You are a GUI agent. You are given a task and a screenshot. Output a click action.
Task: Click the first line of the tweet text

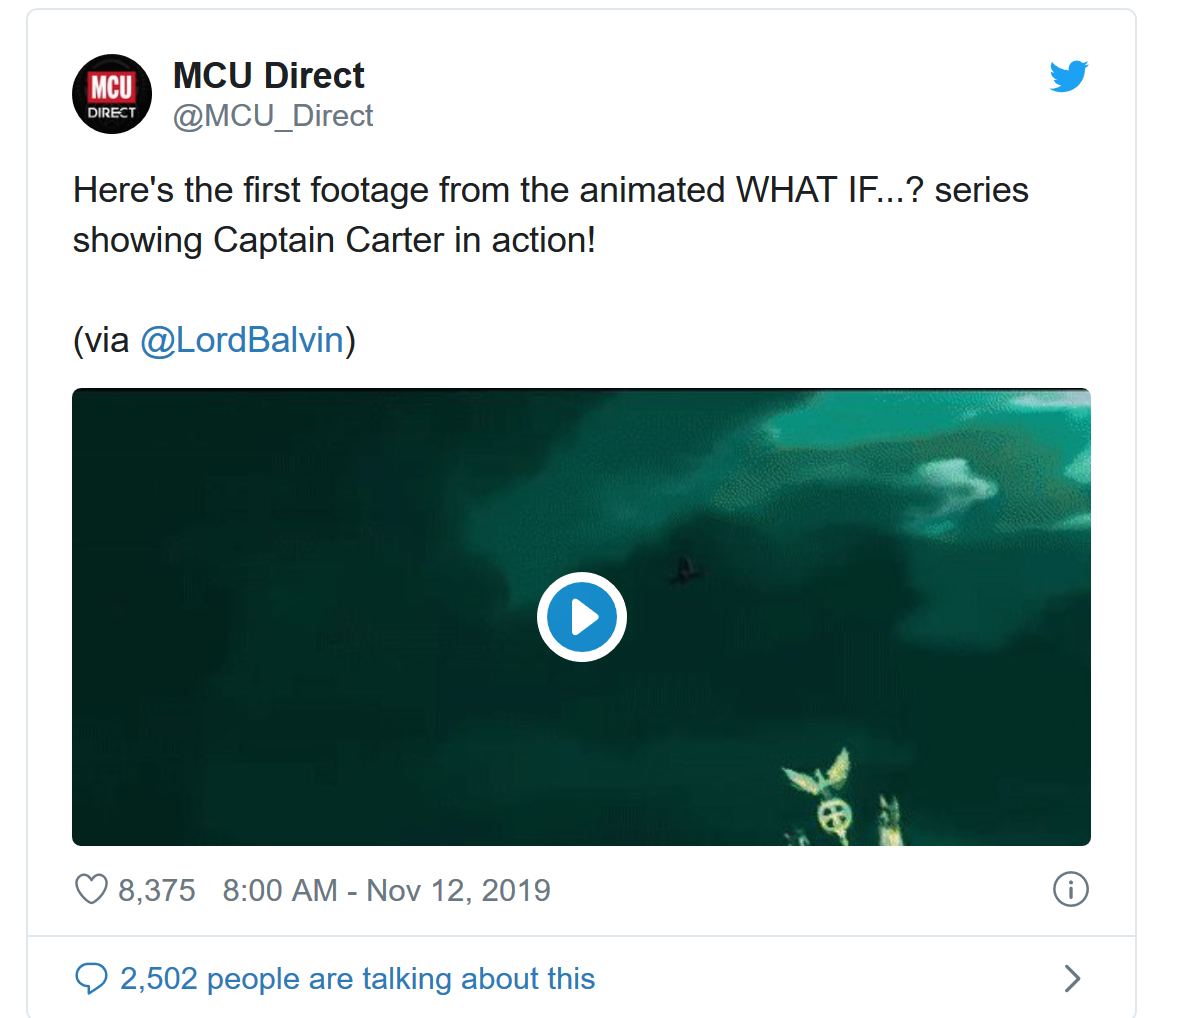[550, 190]
